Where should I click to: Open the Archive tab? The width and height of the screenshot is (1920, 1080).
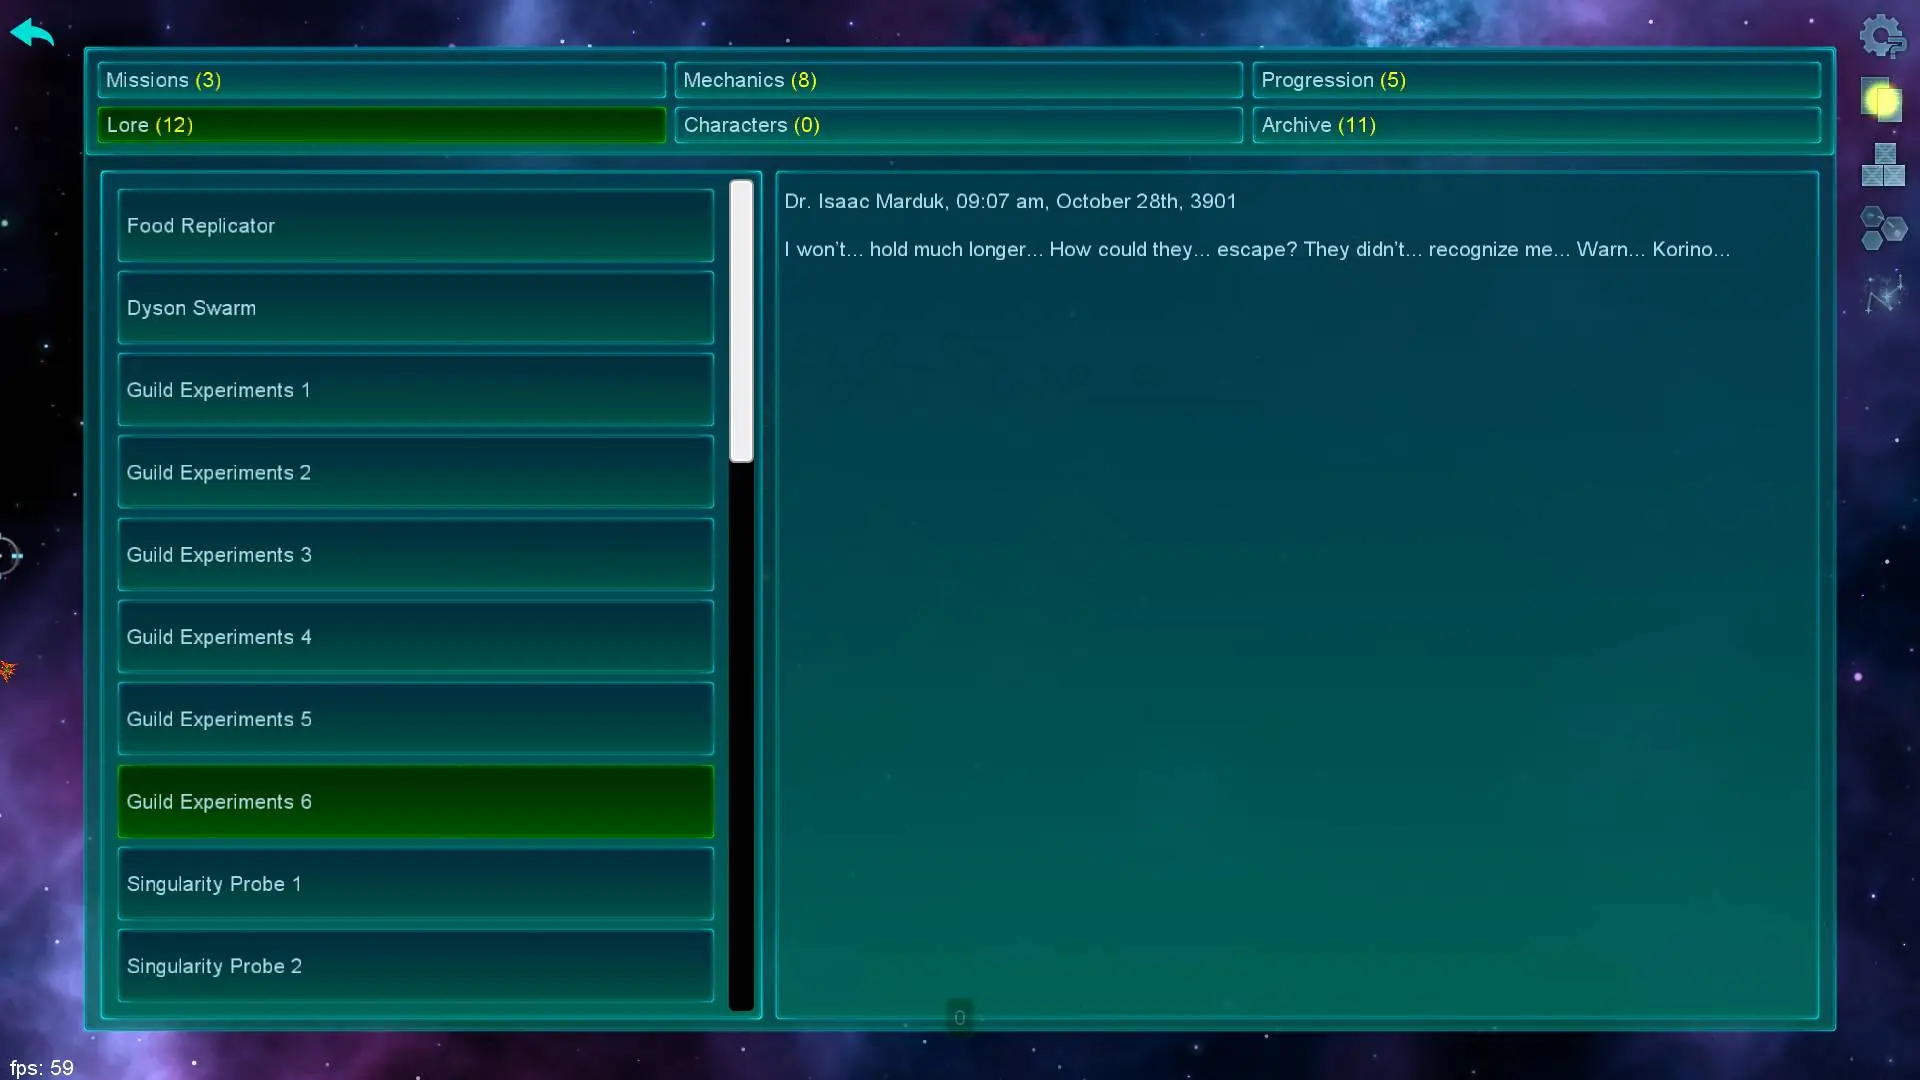[x=1535, y=125]
